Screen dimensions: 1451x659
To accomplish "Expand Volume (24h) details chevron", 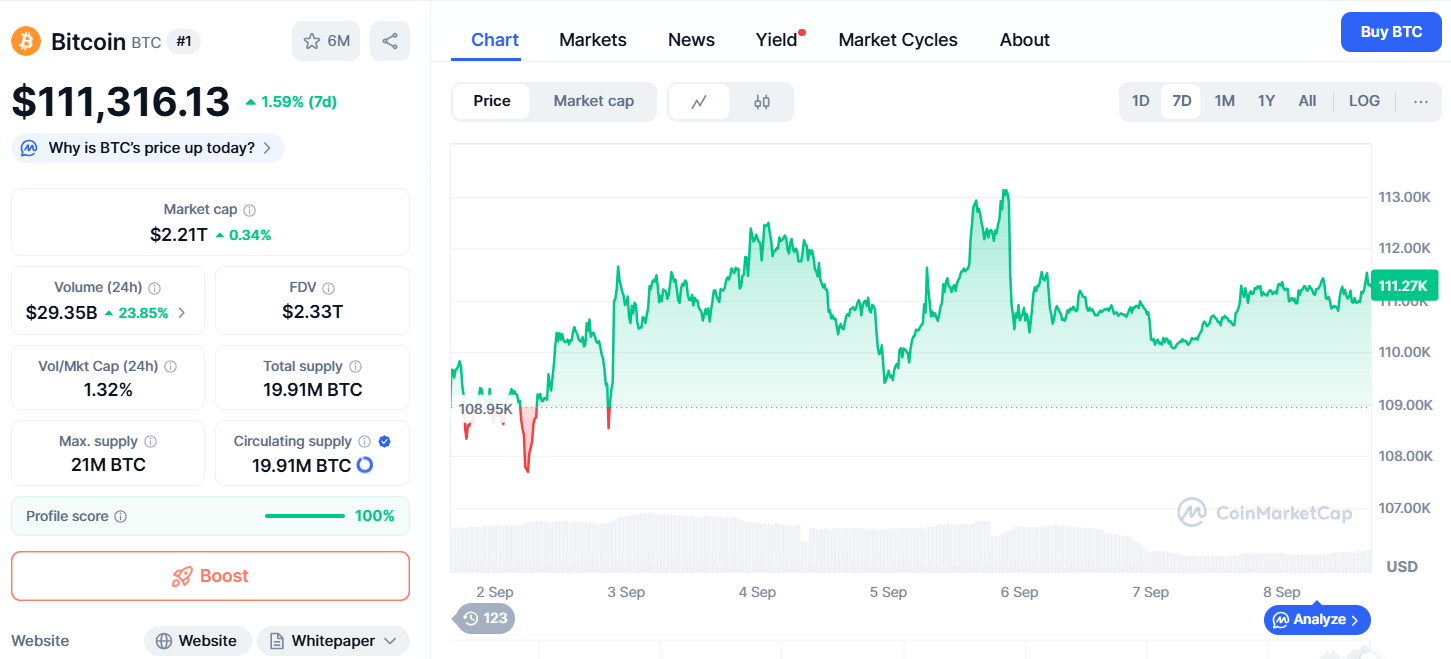I will point(181,312).
